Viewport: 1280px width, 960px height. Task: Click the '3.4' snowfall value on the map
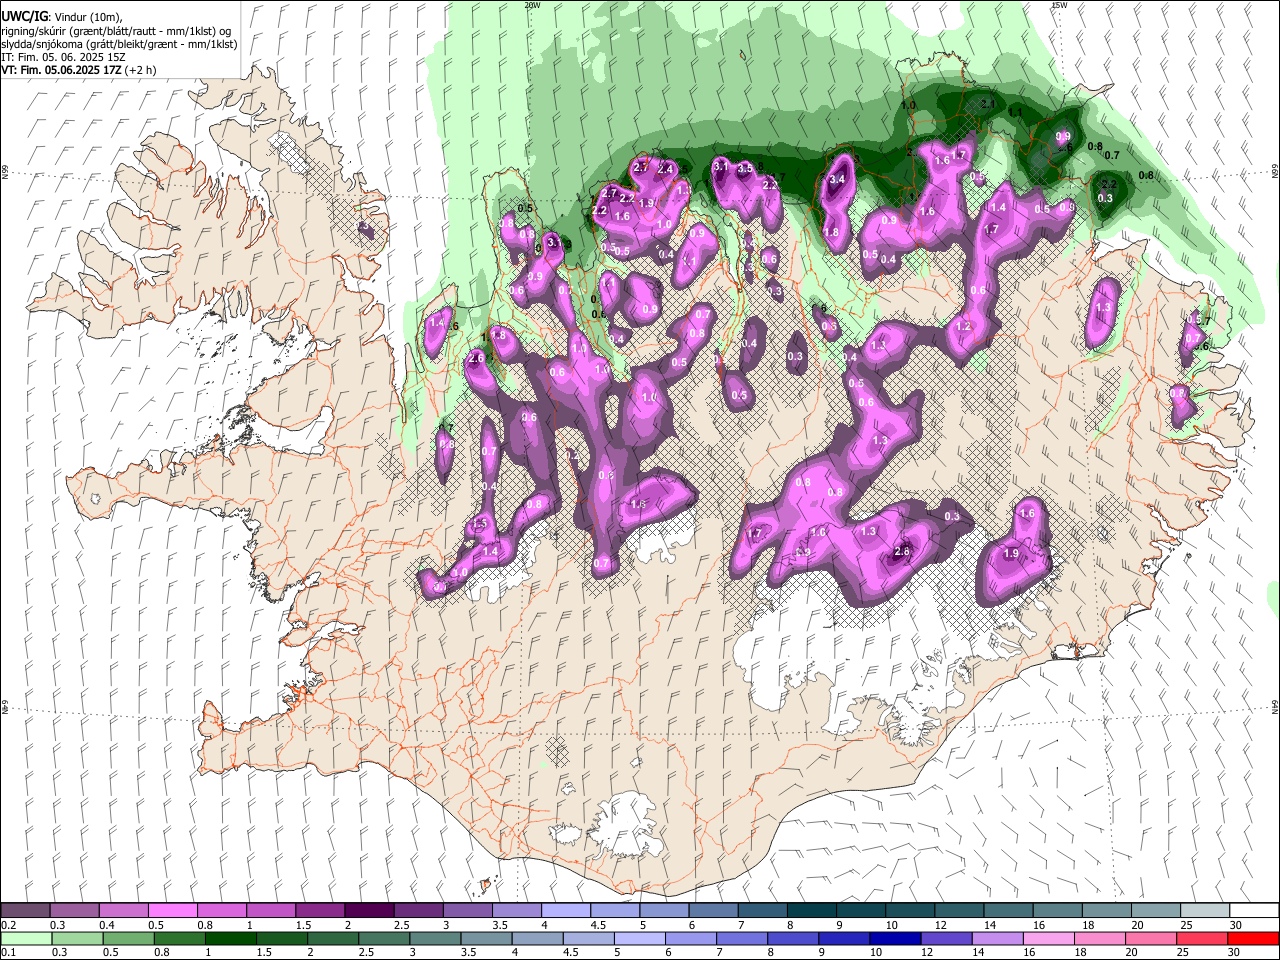tap(838, 180)
